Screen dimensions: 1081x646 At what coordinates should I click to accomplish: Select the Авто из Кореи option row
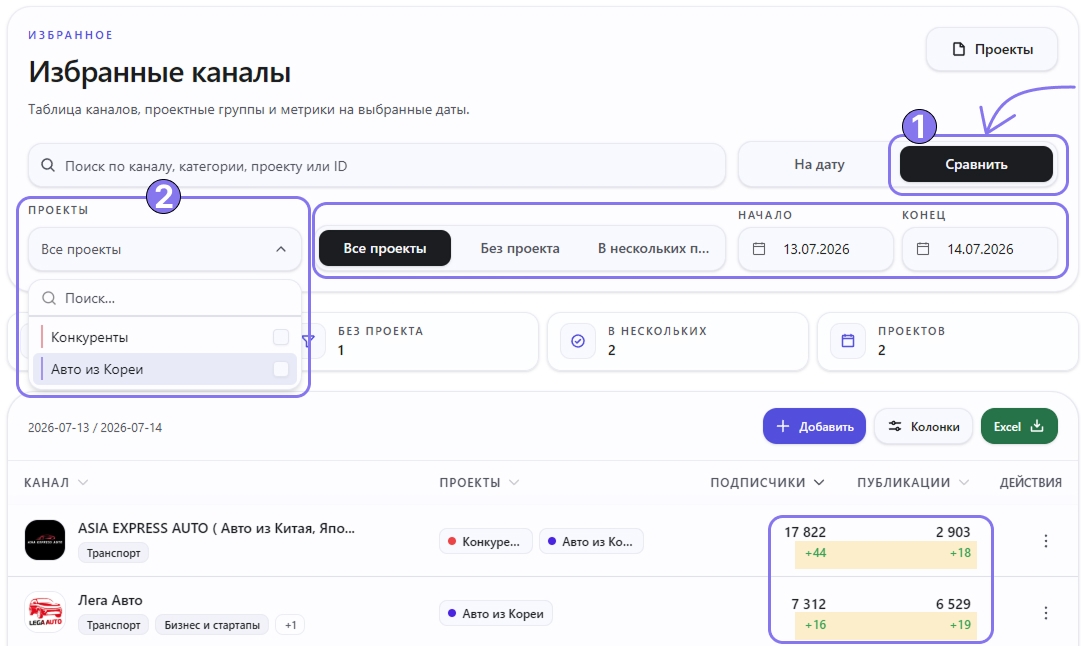tap(165, 369)
